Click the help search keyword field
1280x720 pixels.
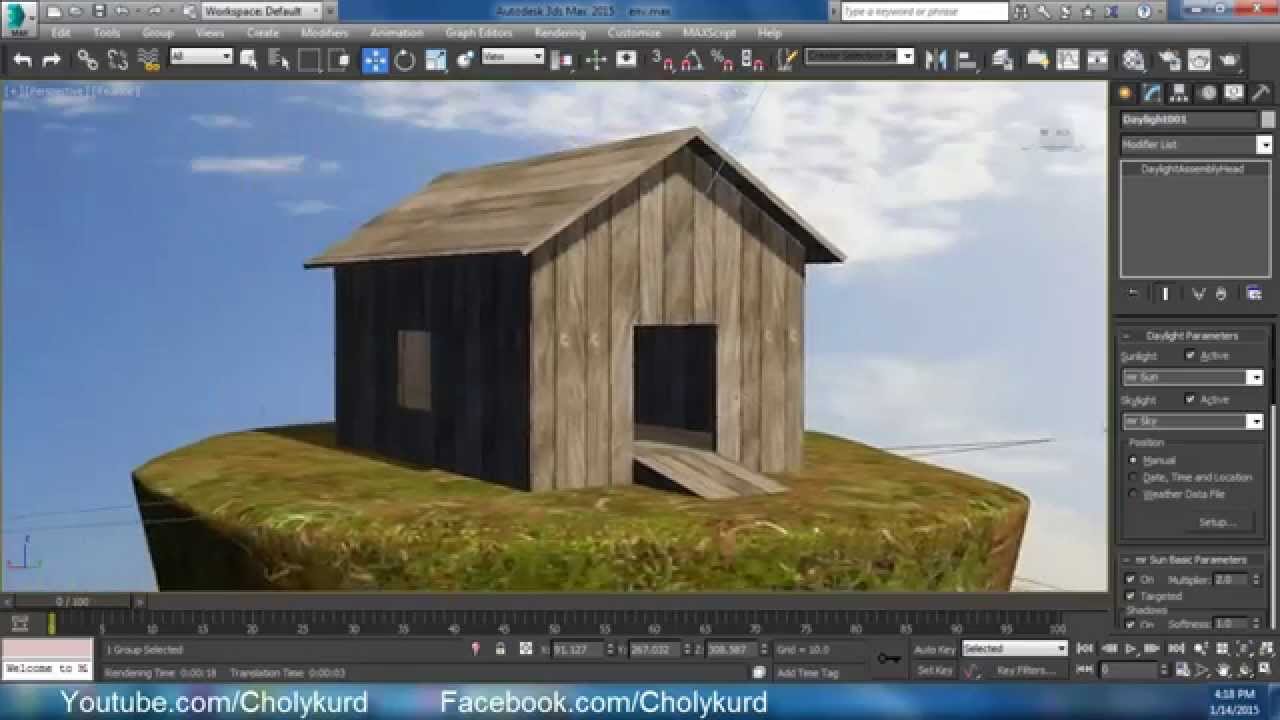924,11
